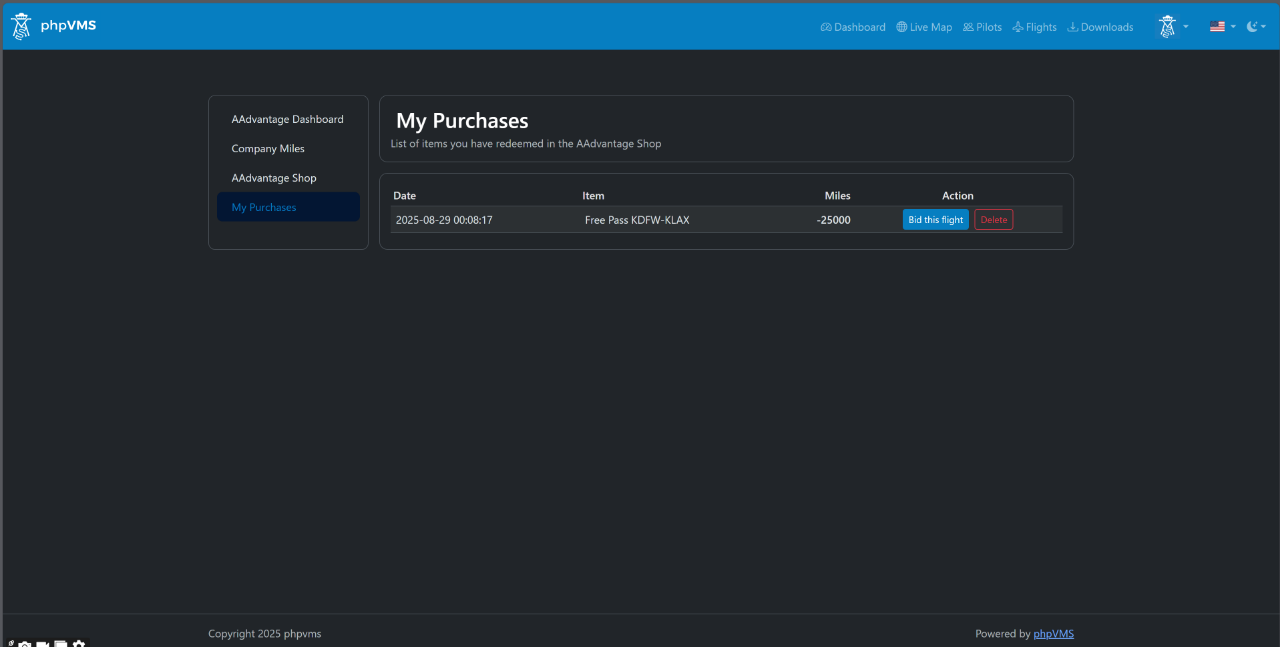Open Company Miles in sidebar
1280x647 pixels.
click(268, 149)
